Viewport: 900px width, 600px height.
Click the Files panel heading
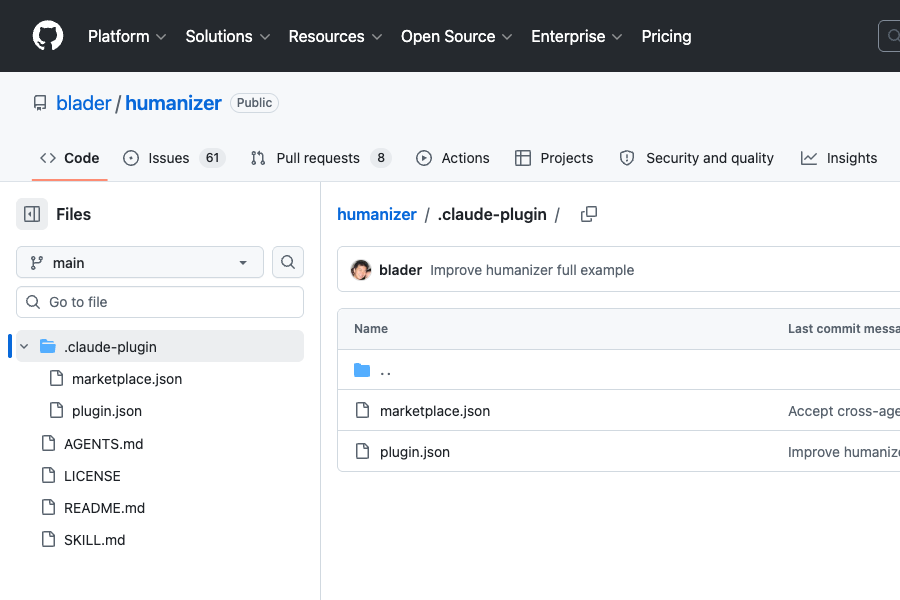click(x=73, y=214)
